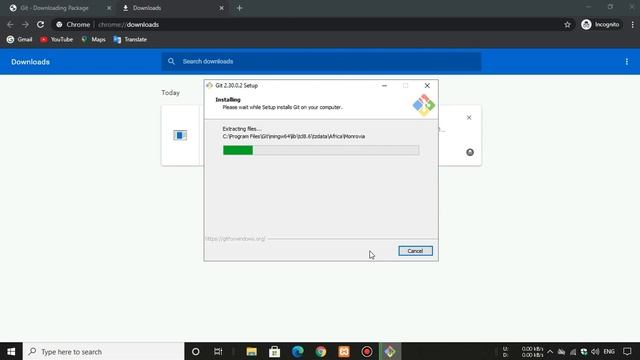Image resolution: width=640 pixels, height=360 pixels.
Task: Close the Git - Downloading Package tab
Action: [x=109, y=8]
